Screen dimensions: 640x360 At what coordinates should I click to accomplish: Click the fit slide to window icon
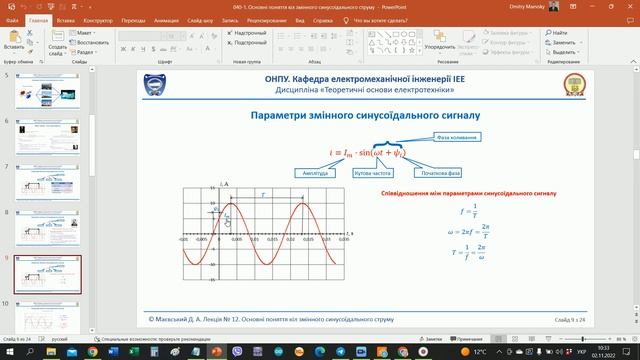click(x=635, y=339)
